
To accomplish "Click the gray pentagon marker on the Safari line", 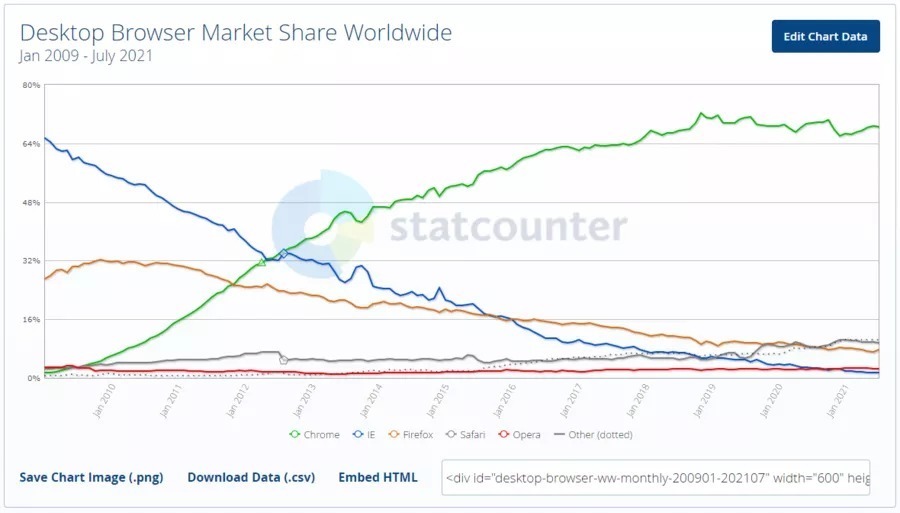I will 284,360.
